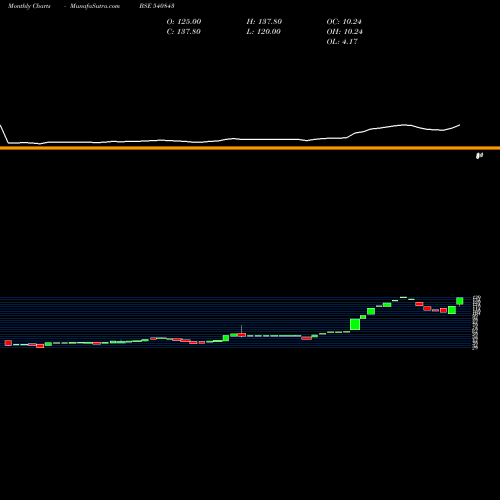Image resolution: width=500 pixels, height=500 pixels.
Task: Select the open value 'O: 125.00'
Action: [x=184, y=22]
